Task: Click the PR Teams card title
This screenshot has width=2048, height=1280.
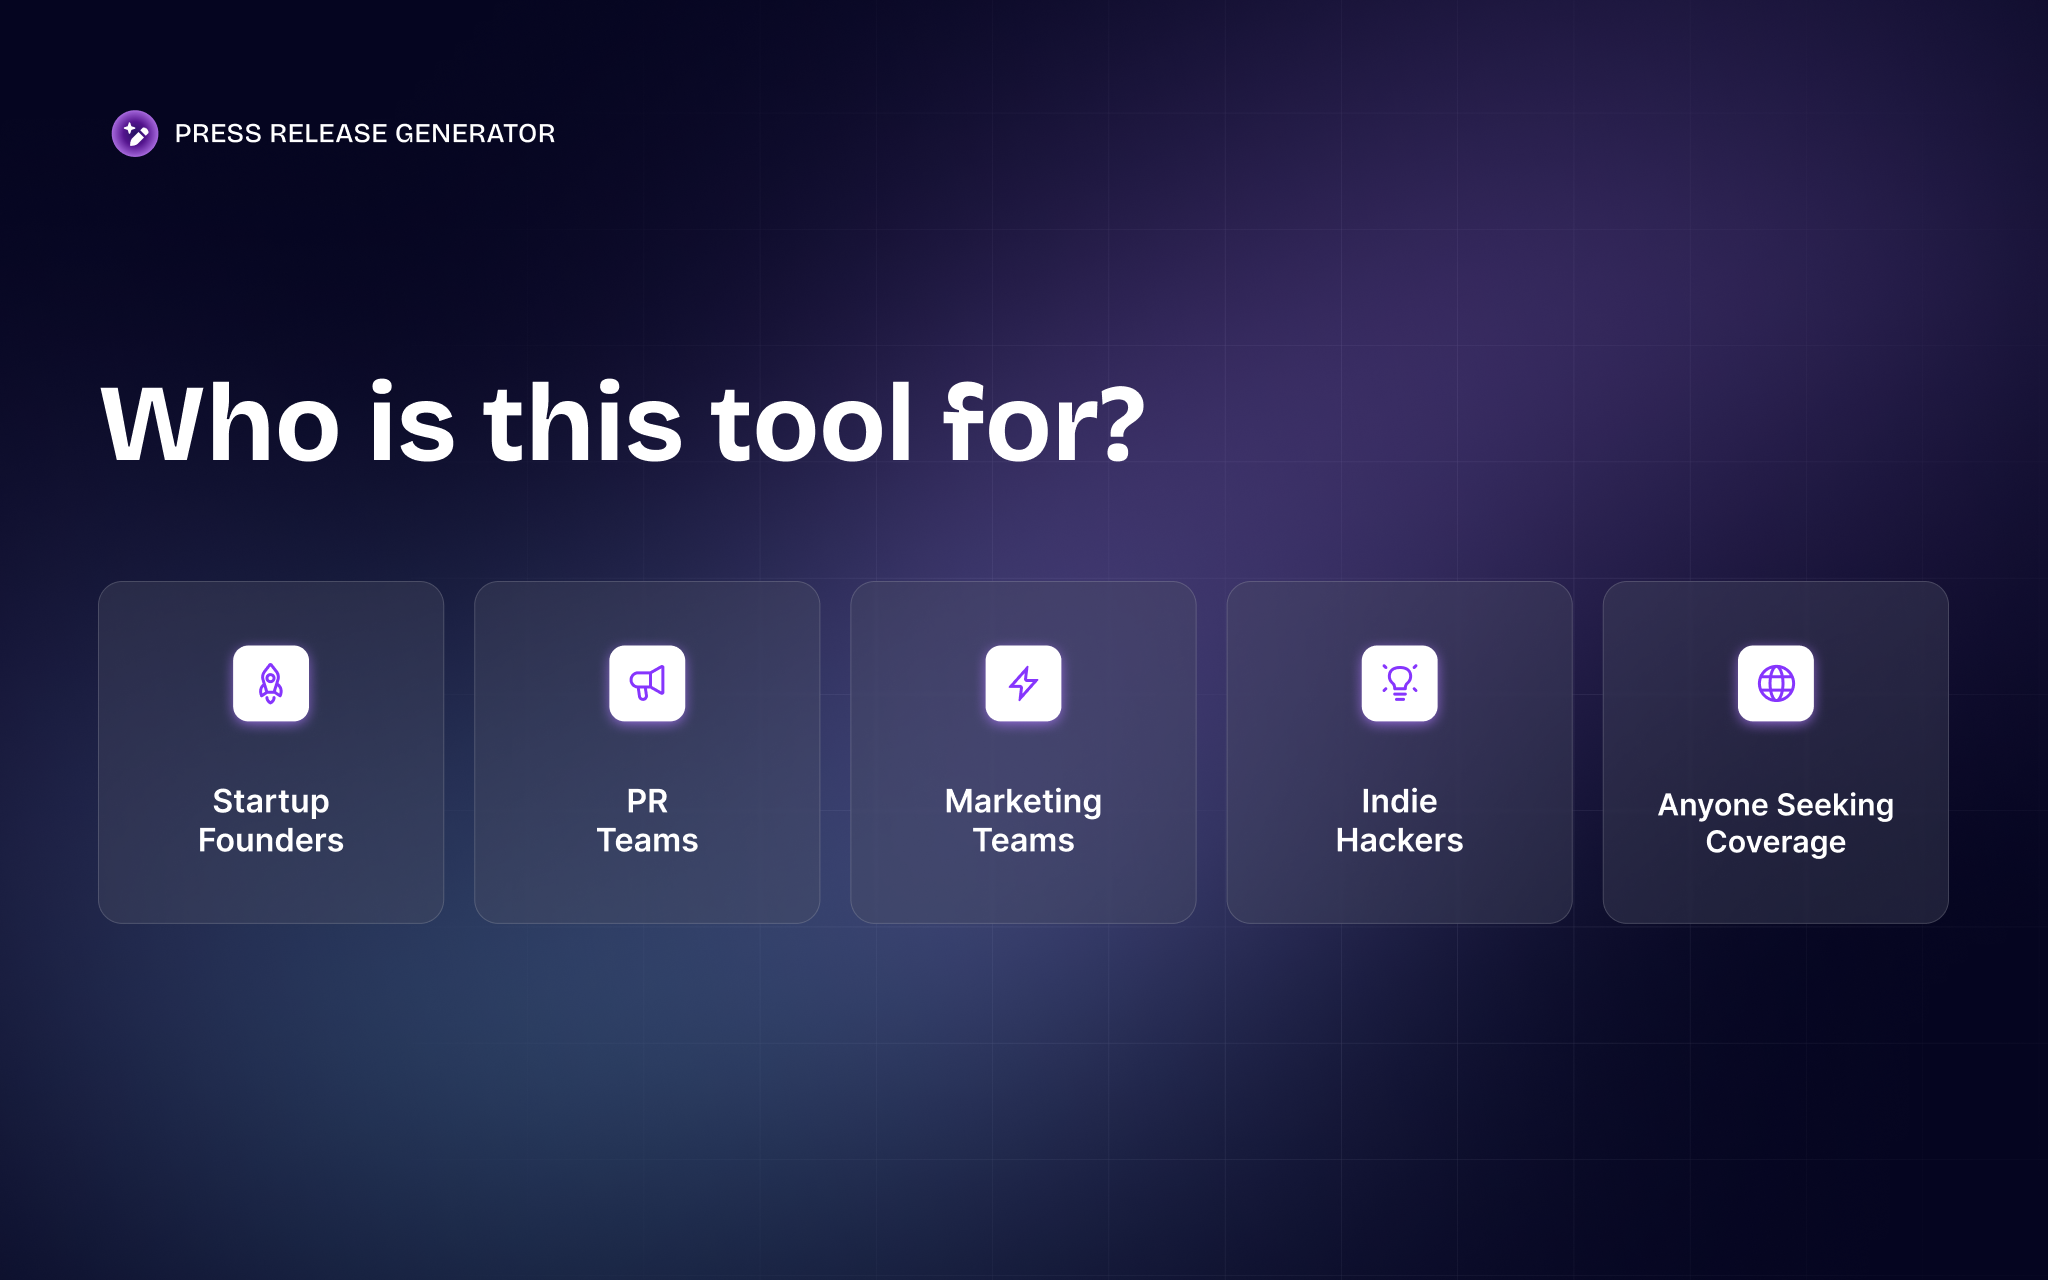Action: coord(647,820)
